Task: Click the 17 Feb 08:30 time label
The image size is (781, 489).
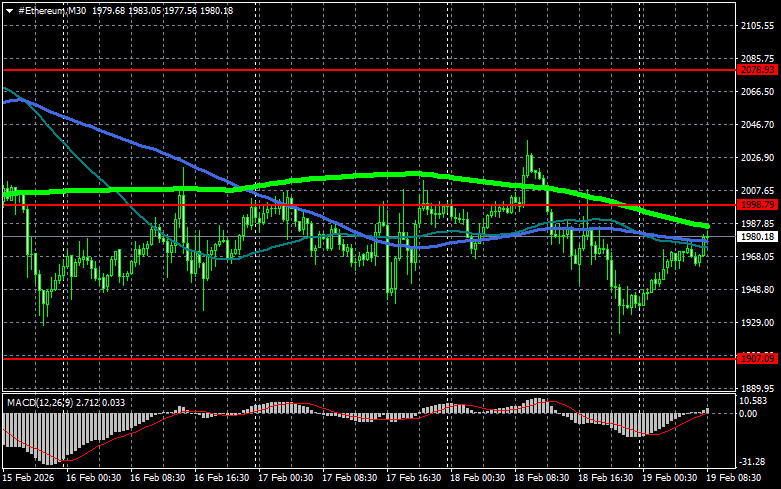Action: point(350,478)
